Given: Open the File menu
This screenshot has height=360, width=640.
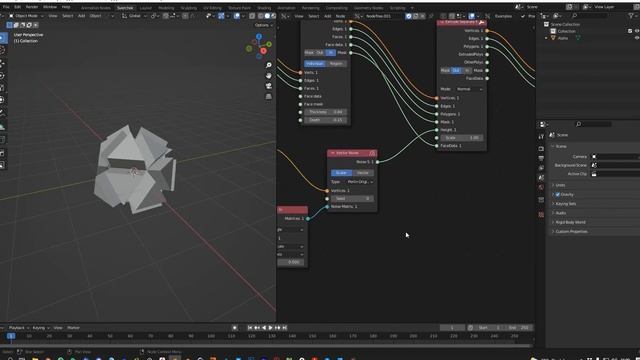Looking at the screenshot, I should click(x=6, y=7).
